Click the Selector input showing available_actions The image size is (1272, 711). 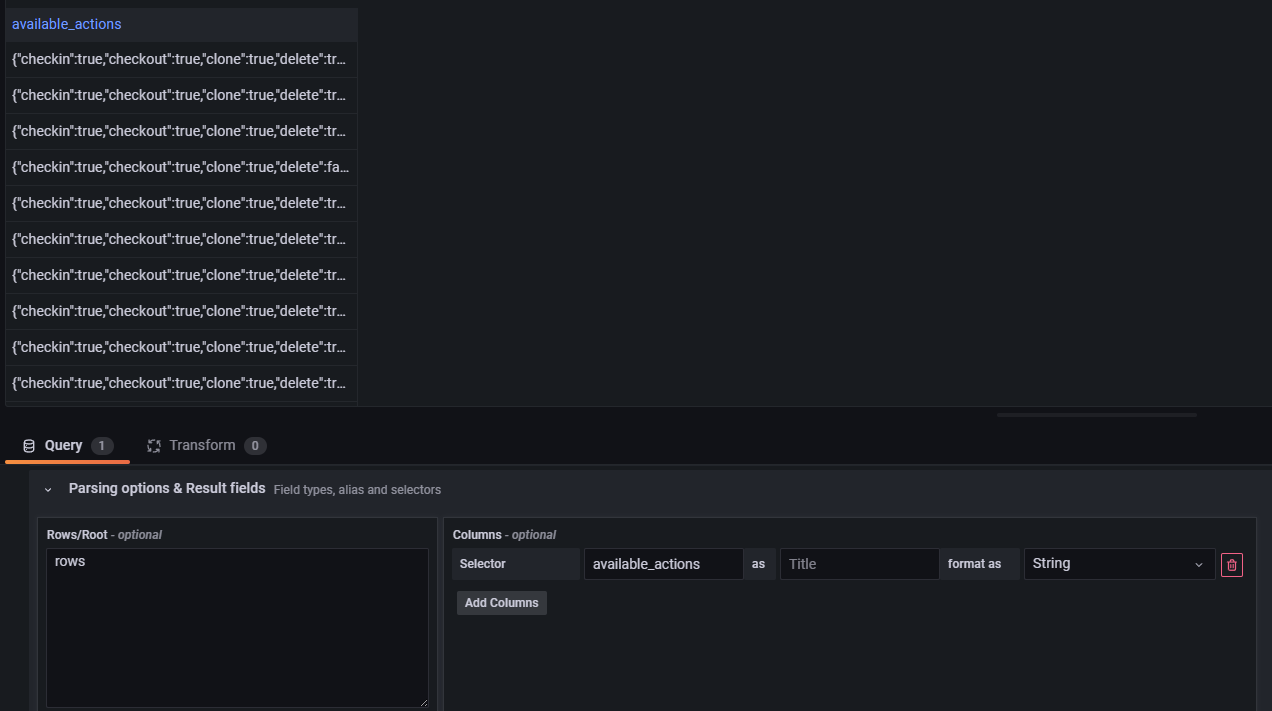tap(662, 563)
